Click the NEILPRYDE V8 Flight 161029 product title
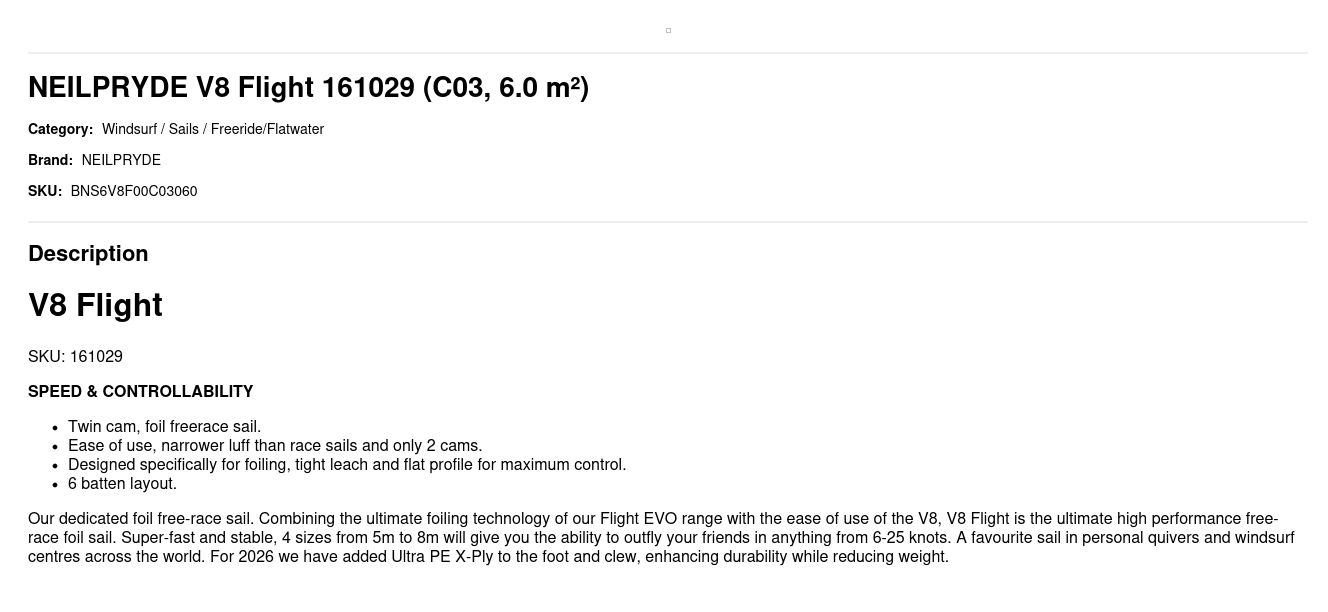 (x=308, y=88)
